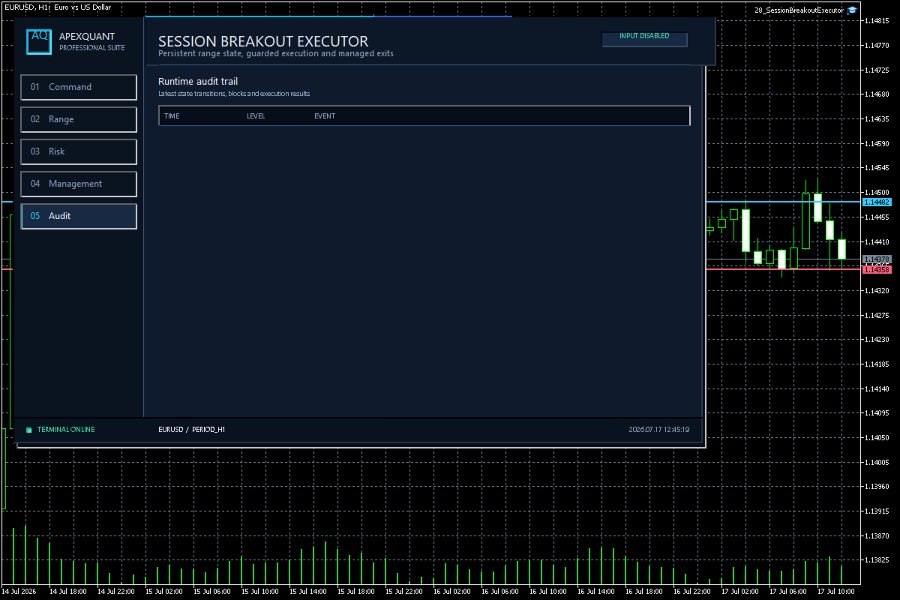Viewport: 900px width, 600px height.
Task: Click the APEXQUANT brand name
Action: [x=87, y=37]
